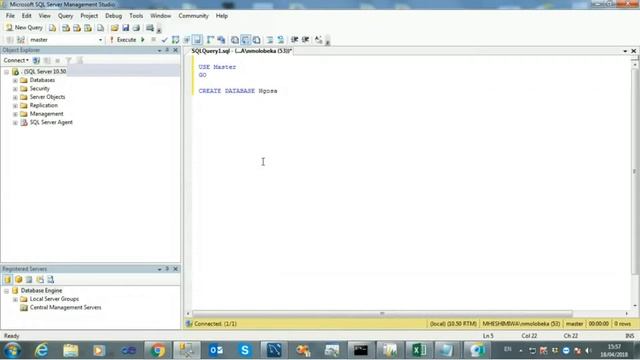Collapse the Database Engine node
Screen dimensions: 640x360
[7, 291]
